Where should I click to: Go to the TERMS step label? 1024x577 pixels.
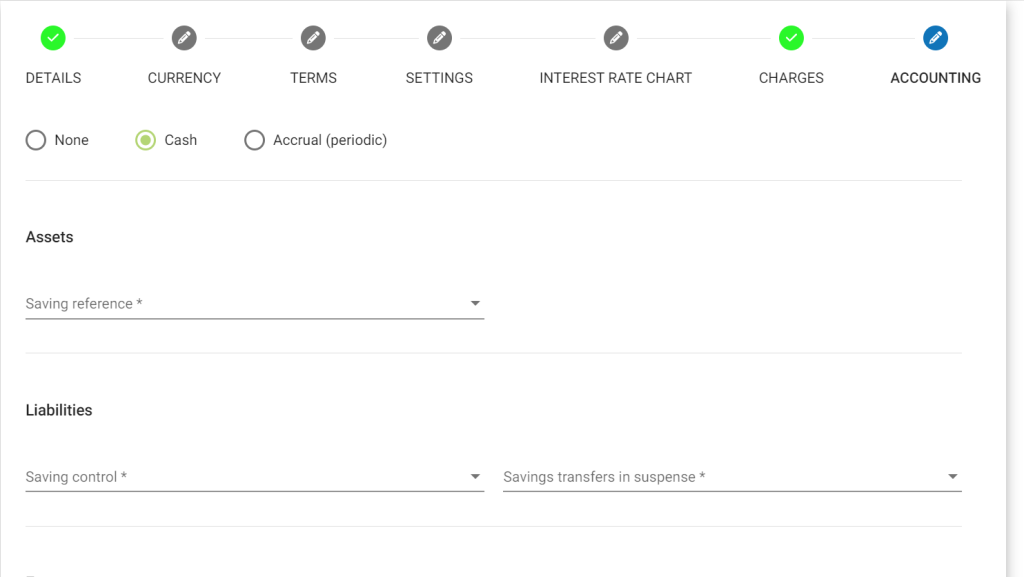pos(313,78)
